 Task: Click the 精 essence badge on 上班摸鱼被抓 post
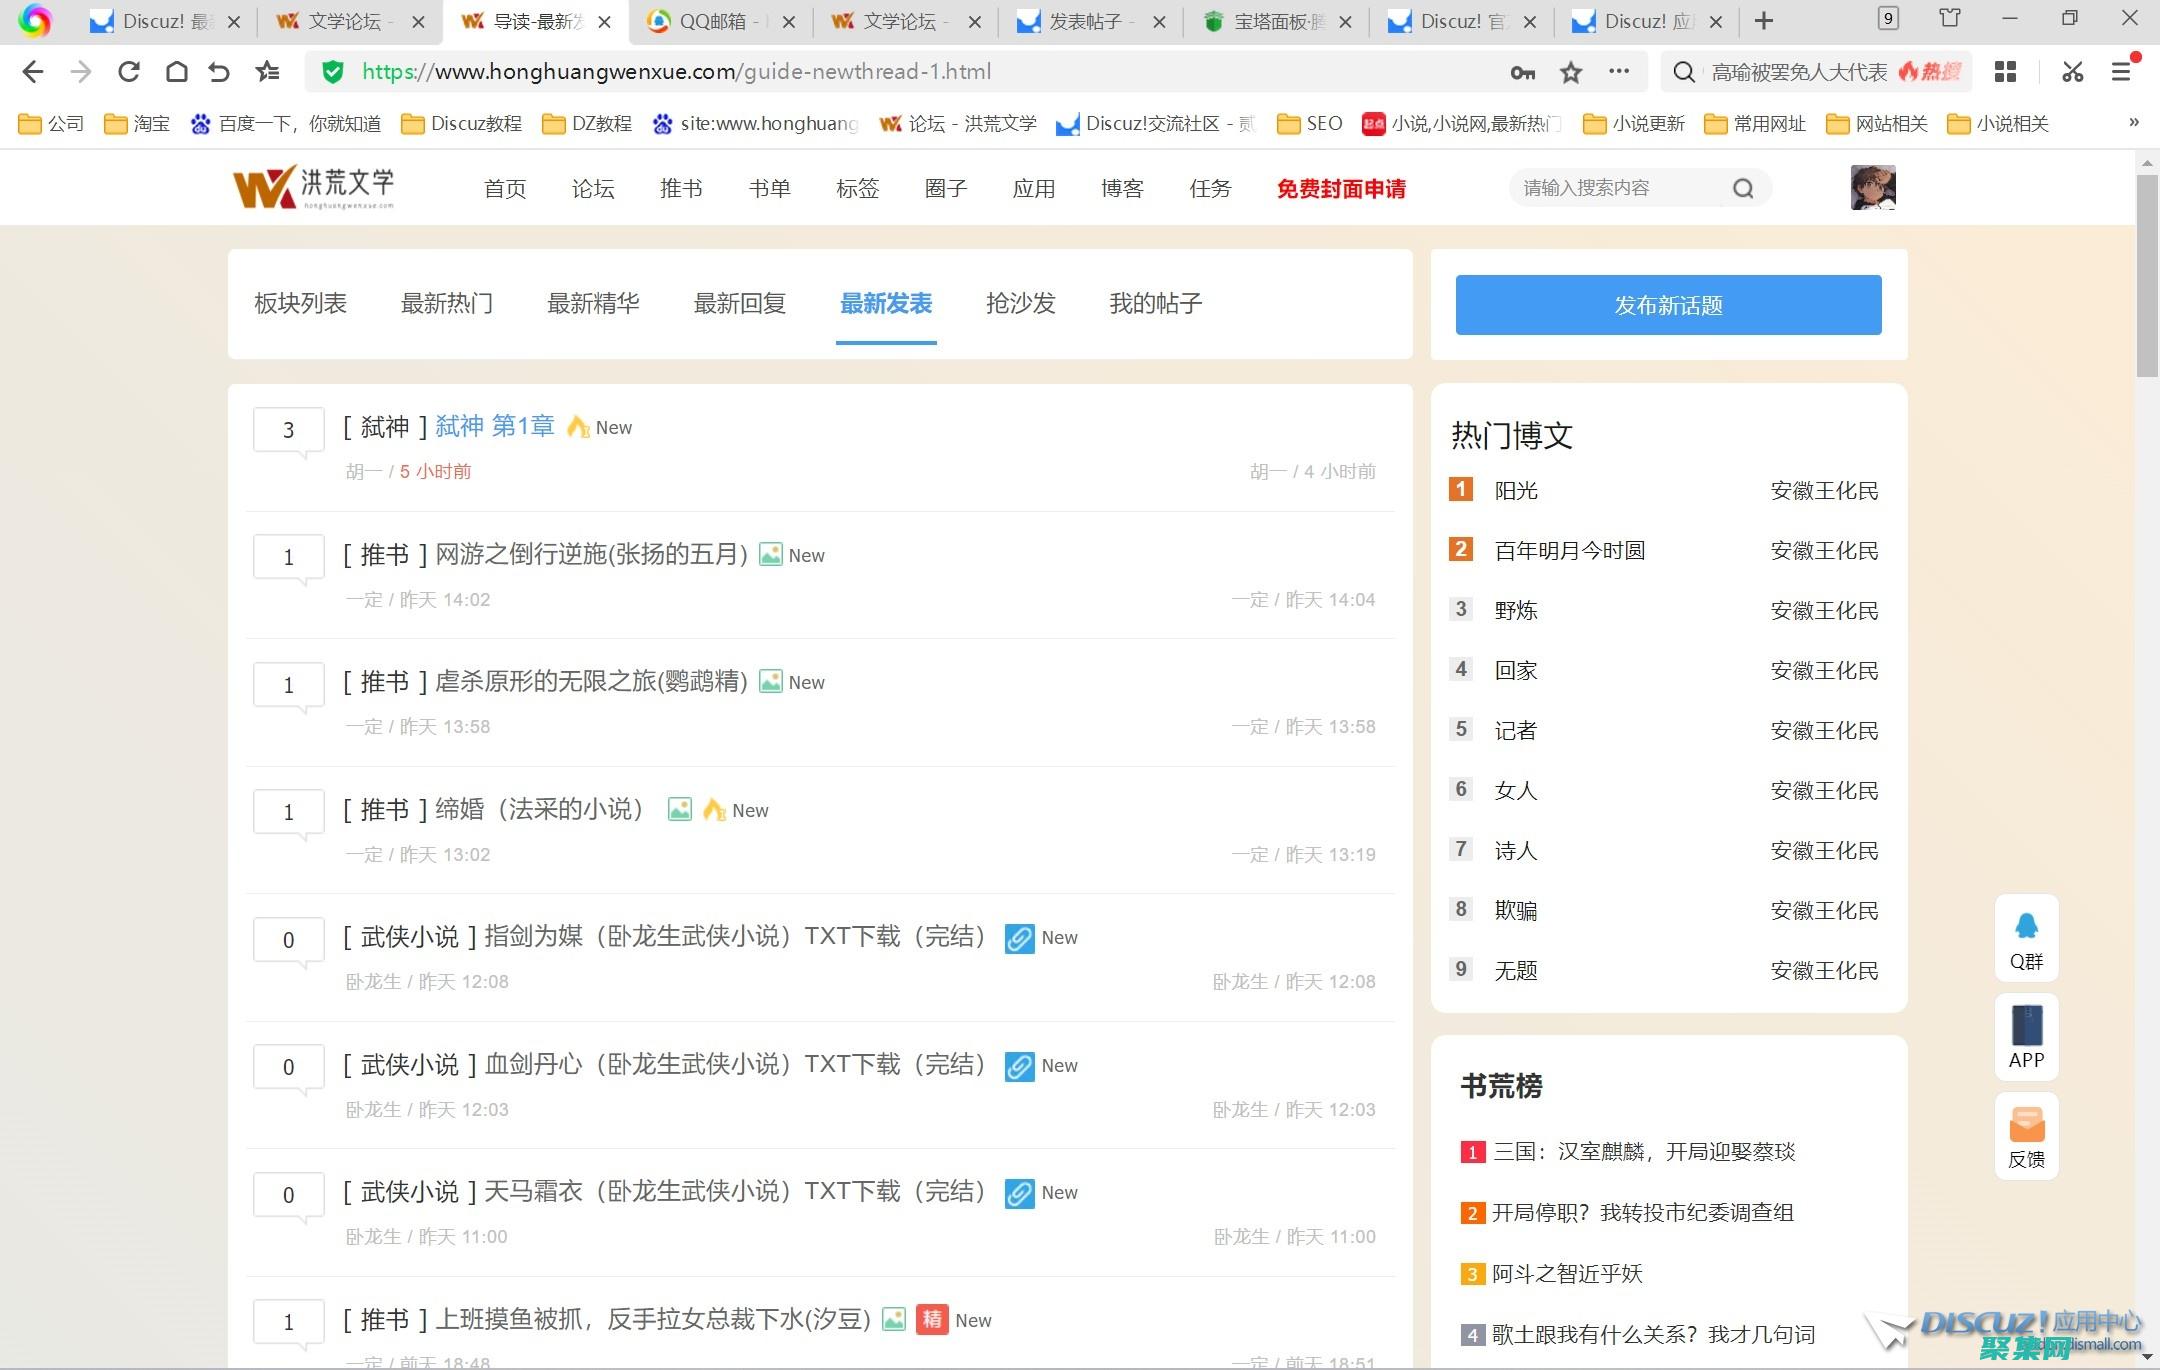931,1319
